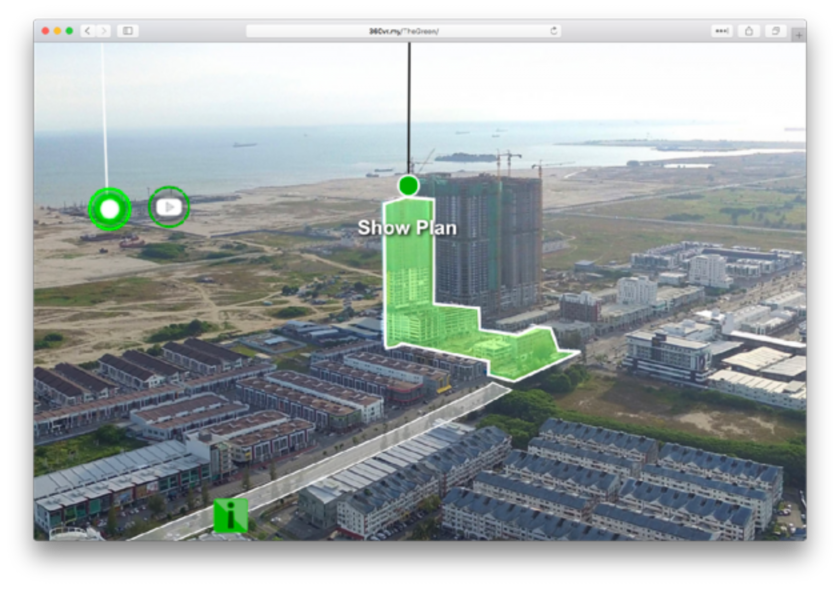This screenshot has height=589, width=840.
Task: Click the address bar showing the 360vr URL
Action: pyautogui.click(x=403, y=31)
